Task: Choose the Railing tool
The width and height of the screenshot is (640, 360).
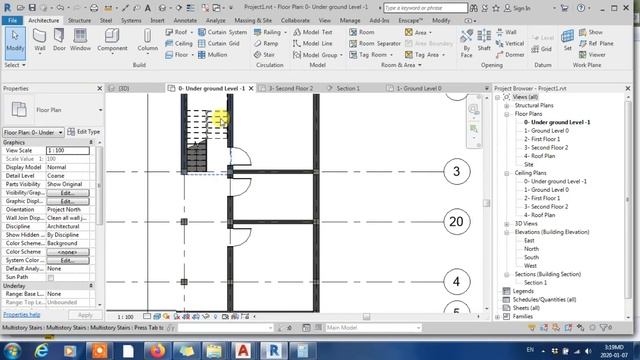Action: pyautogui.click(x=270, y=32)
